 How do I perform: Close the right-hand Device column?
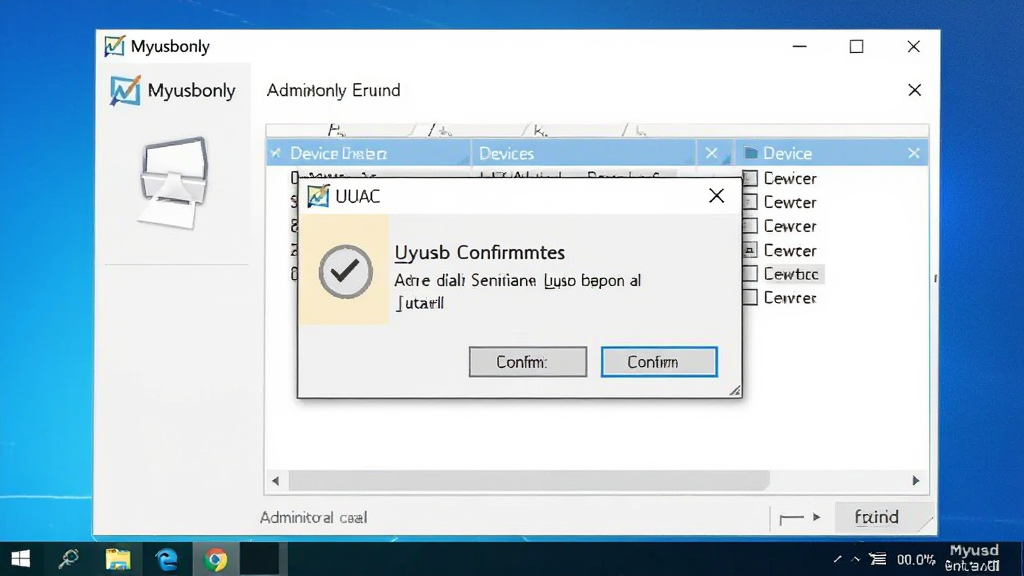pos(914,153)
